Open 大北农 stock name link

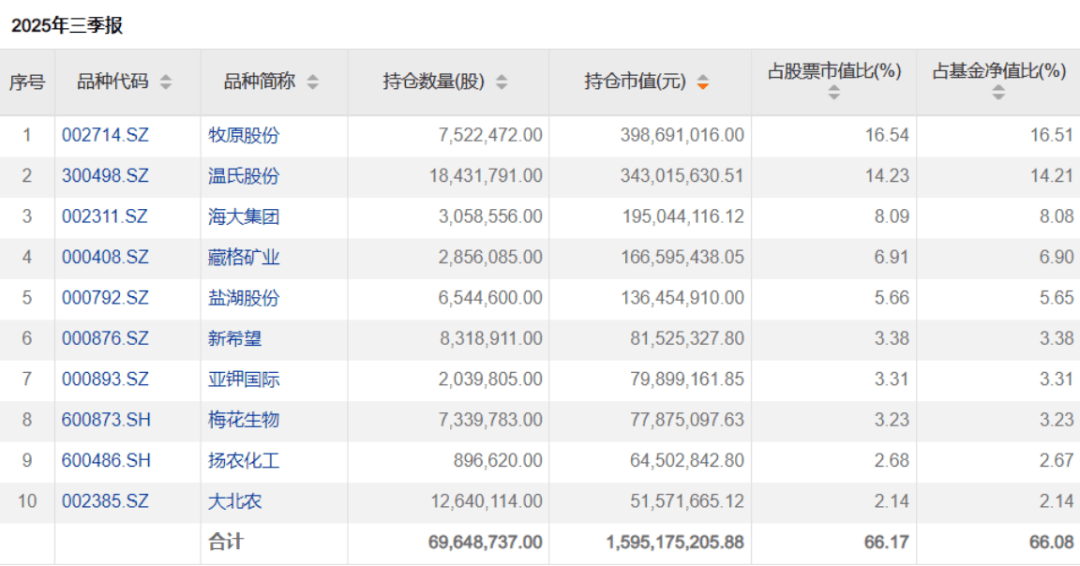tap(235, 501)
